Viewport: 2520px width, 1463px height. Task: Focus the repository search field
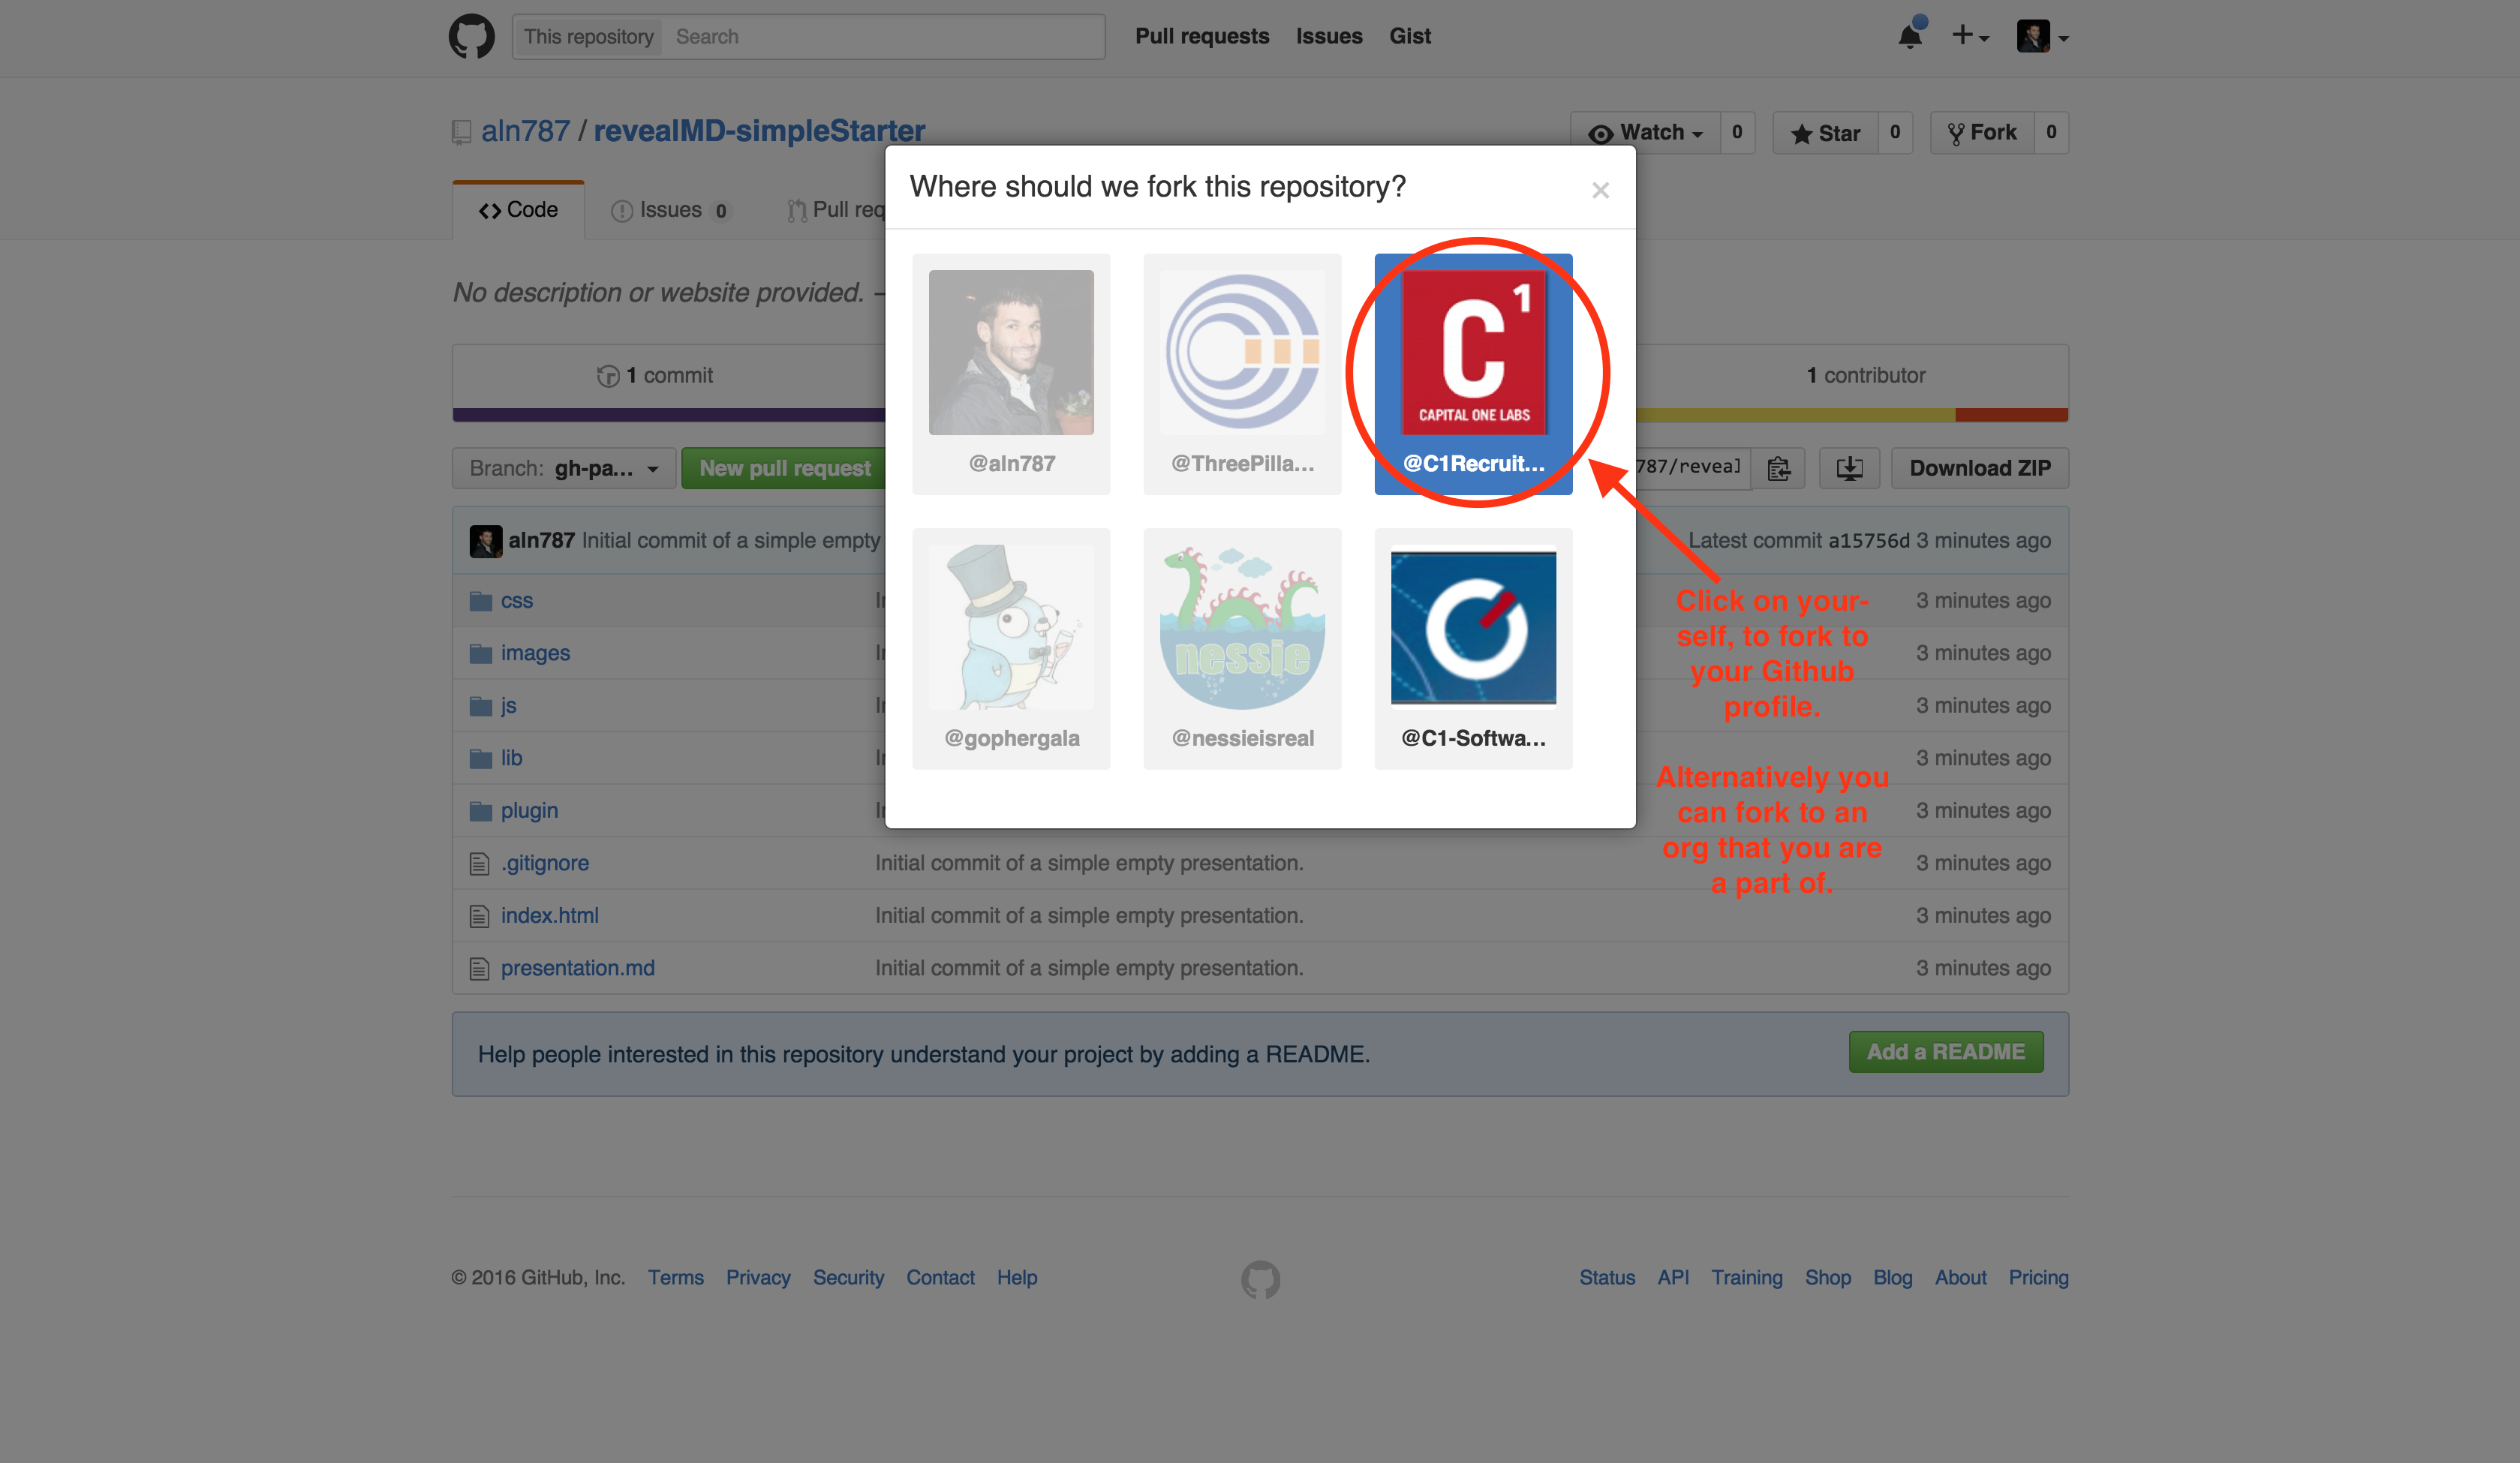coord(885,36)
